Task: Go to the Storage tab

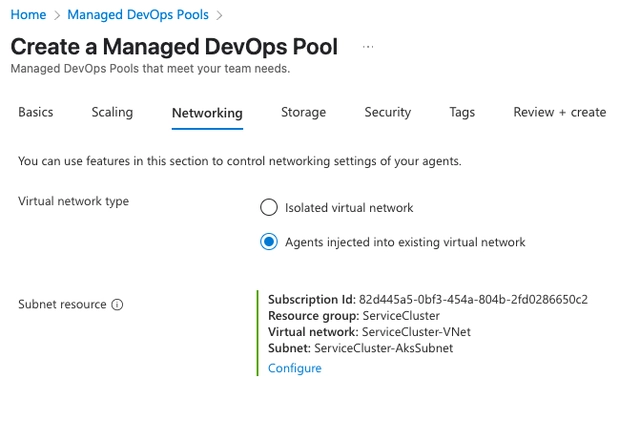Action: coord(303,112)
